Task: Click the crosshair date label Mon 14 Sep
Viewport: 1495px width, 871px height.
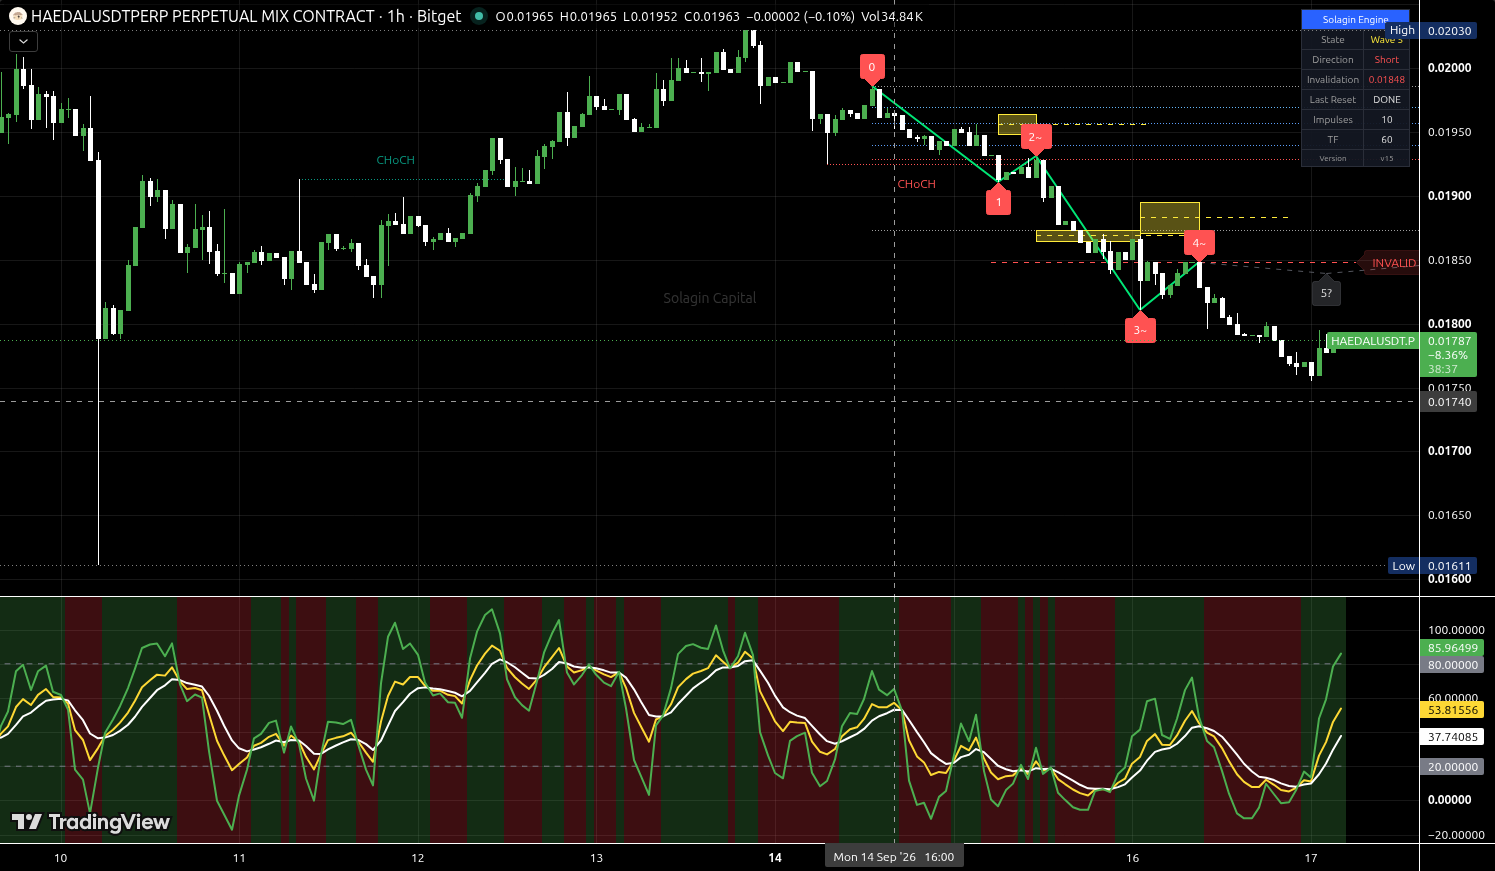Action: click(894, 857)
